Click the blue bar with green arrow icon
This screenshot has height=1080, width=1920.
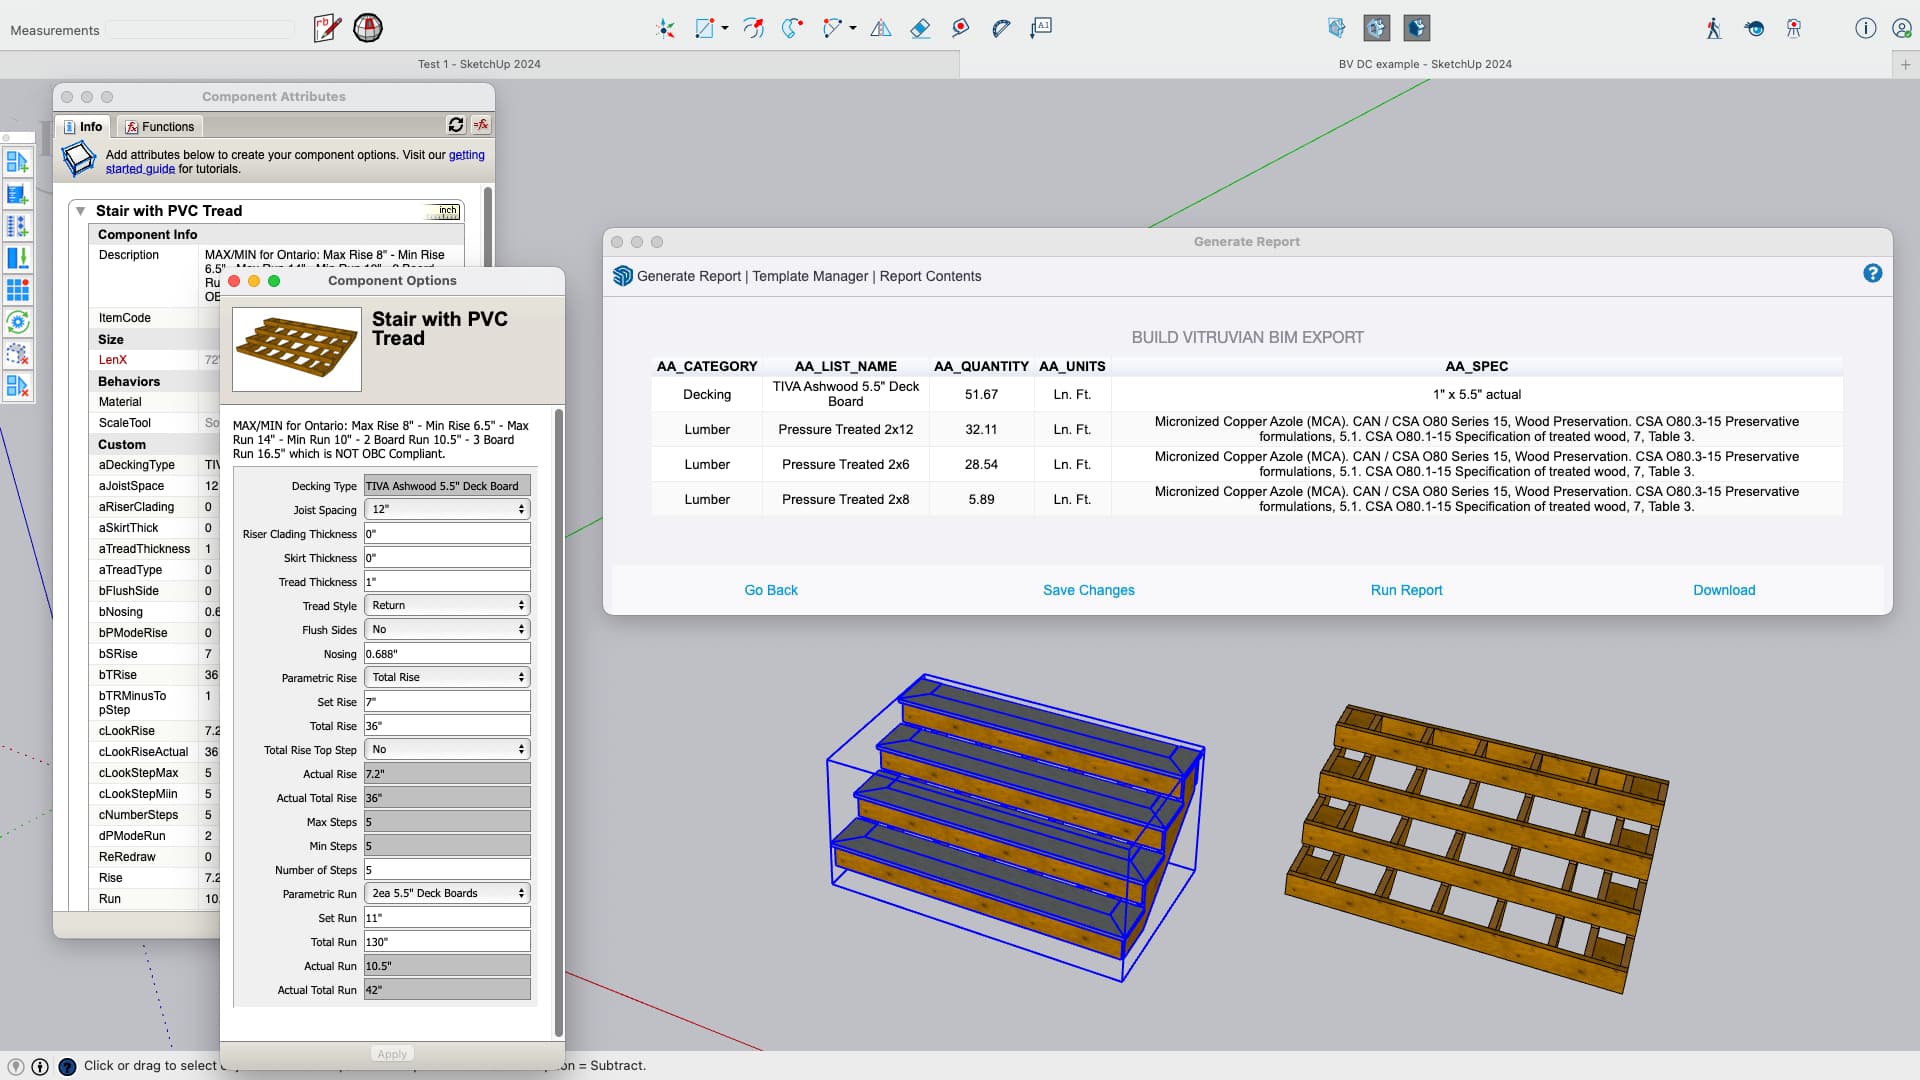18,258
